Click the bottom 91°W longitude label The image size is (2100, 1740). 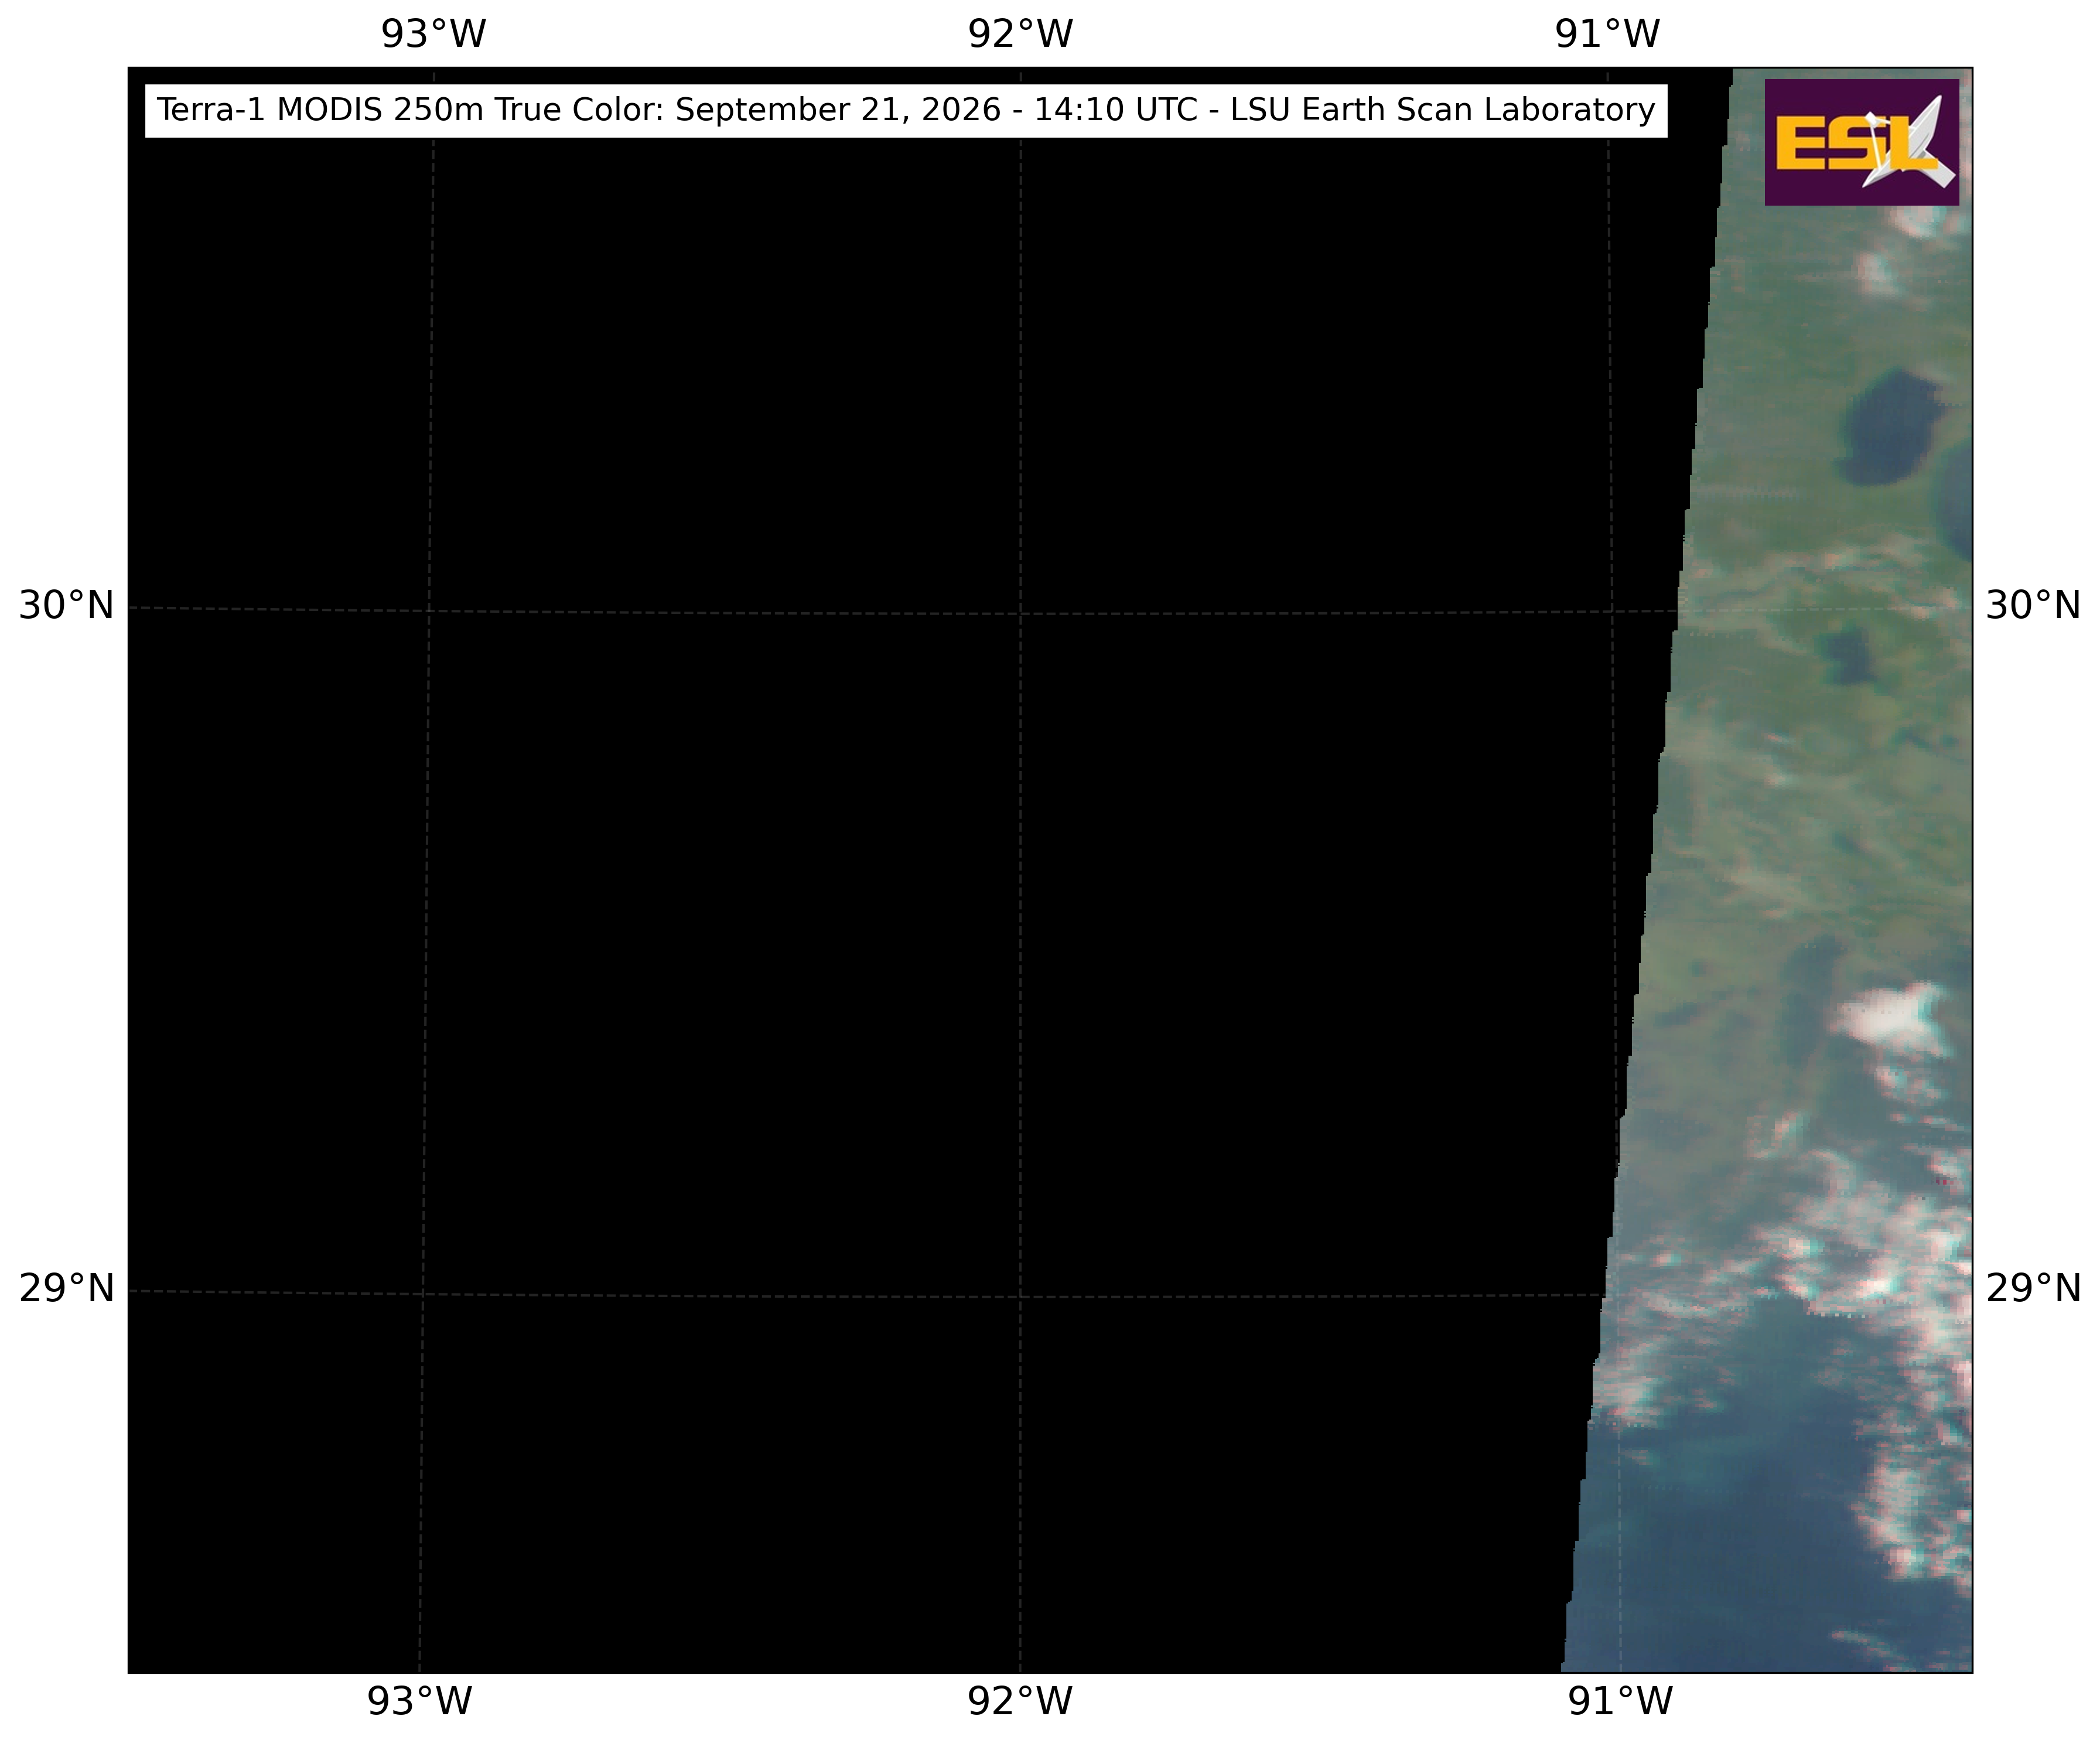coord(1620,1701)
